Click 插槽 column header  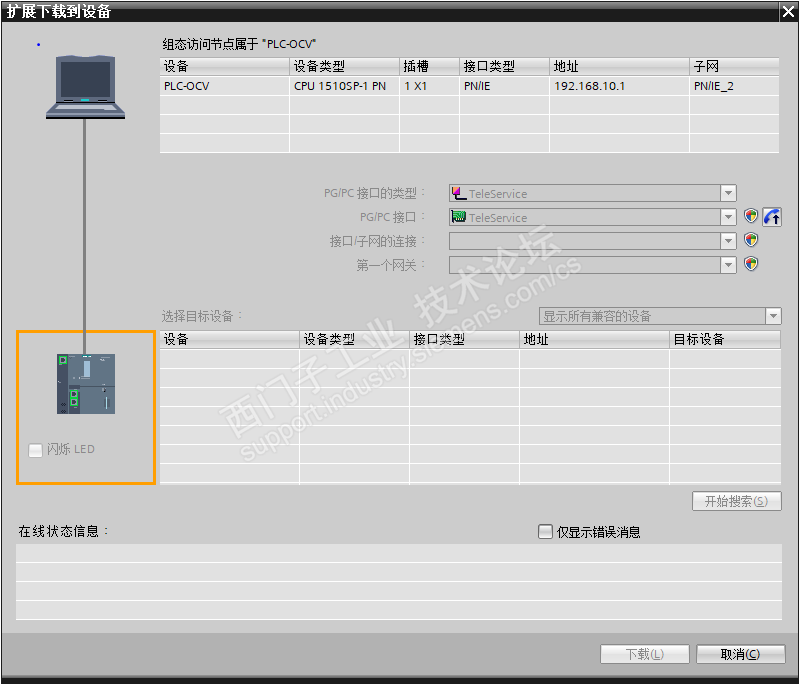click(x=429, y=66)
